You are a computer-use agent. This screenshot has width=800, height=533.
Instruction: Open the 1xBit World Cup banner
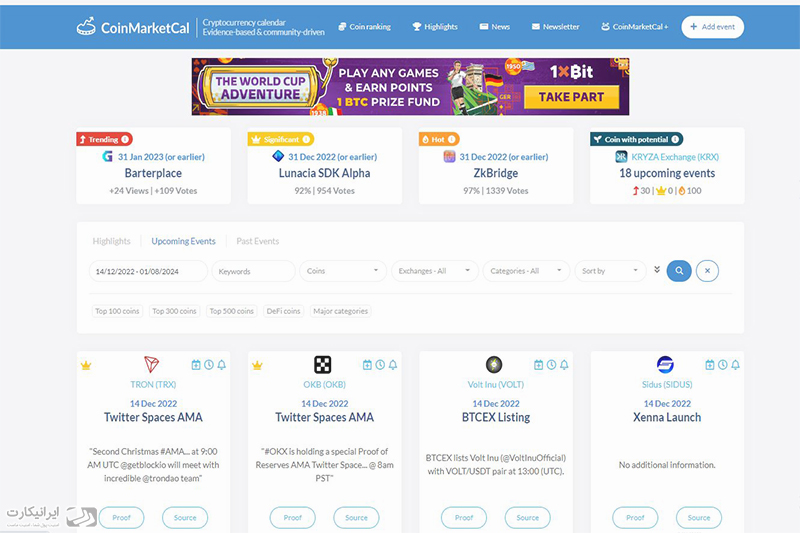pyautogui.click(x=410, y=86)
